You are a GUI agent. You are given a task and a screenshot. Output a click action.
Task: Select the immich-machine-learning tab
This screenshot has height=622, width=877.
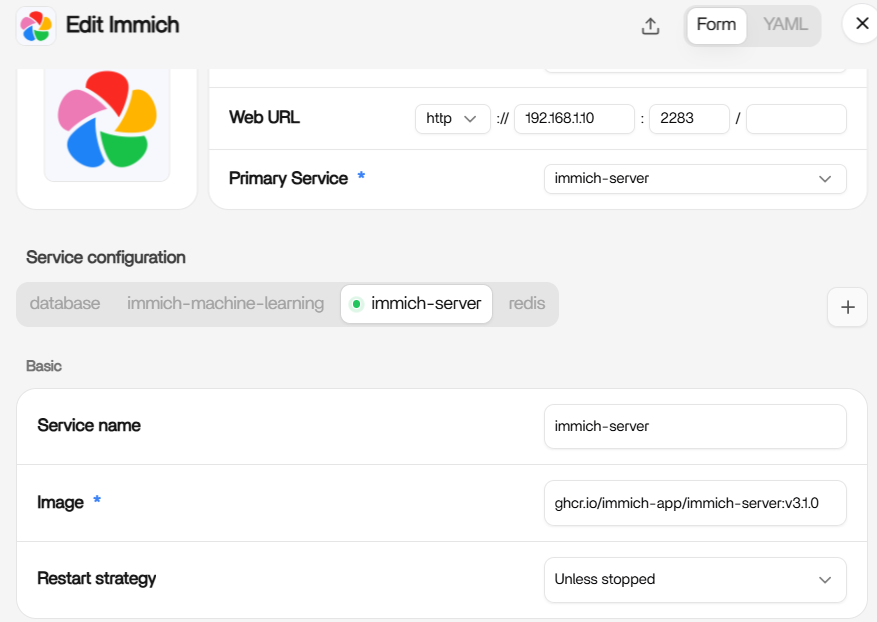225,304
